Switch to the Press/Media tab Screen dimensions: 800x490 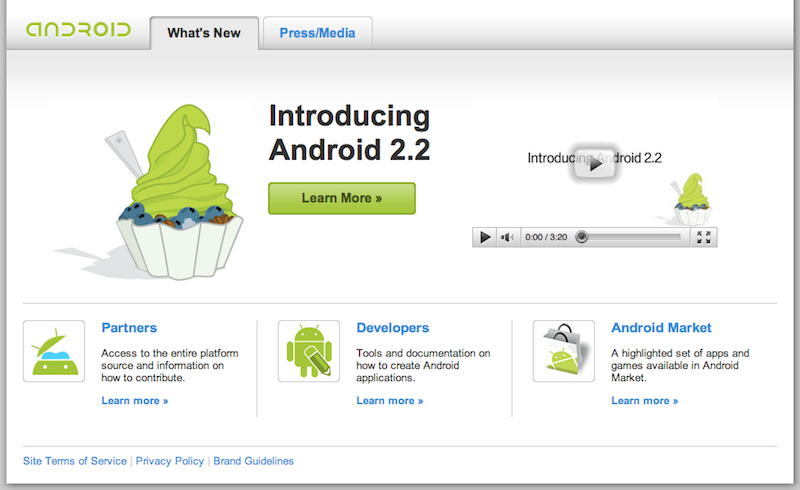click(x=317, y=33)
